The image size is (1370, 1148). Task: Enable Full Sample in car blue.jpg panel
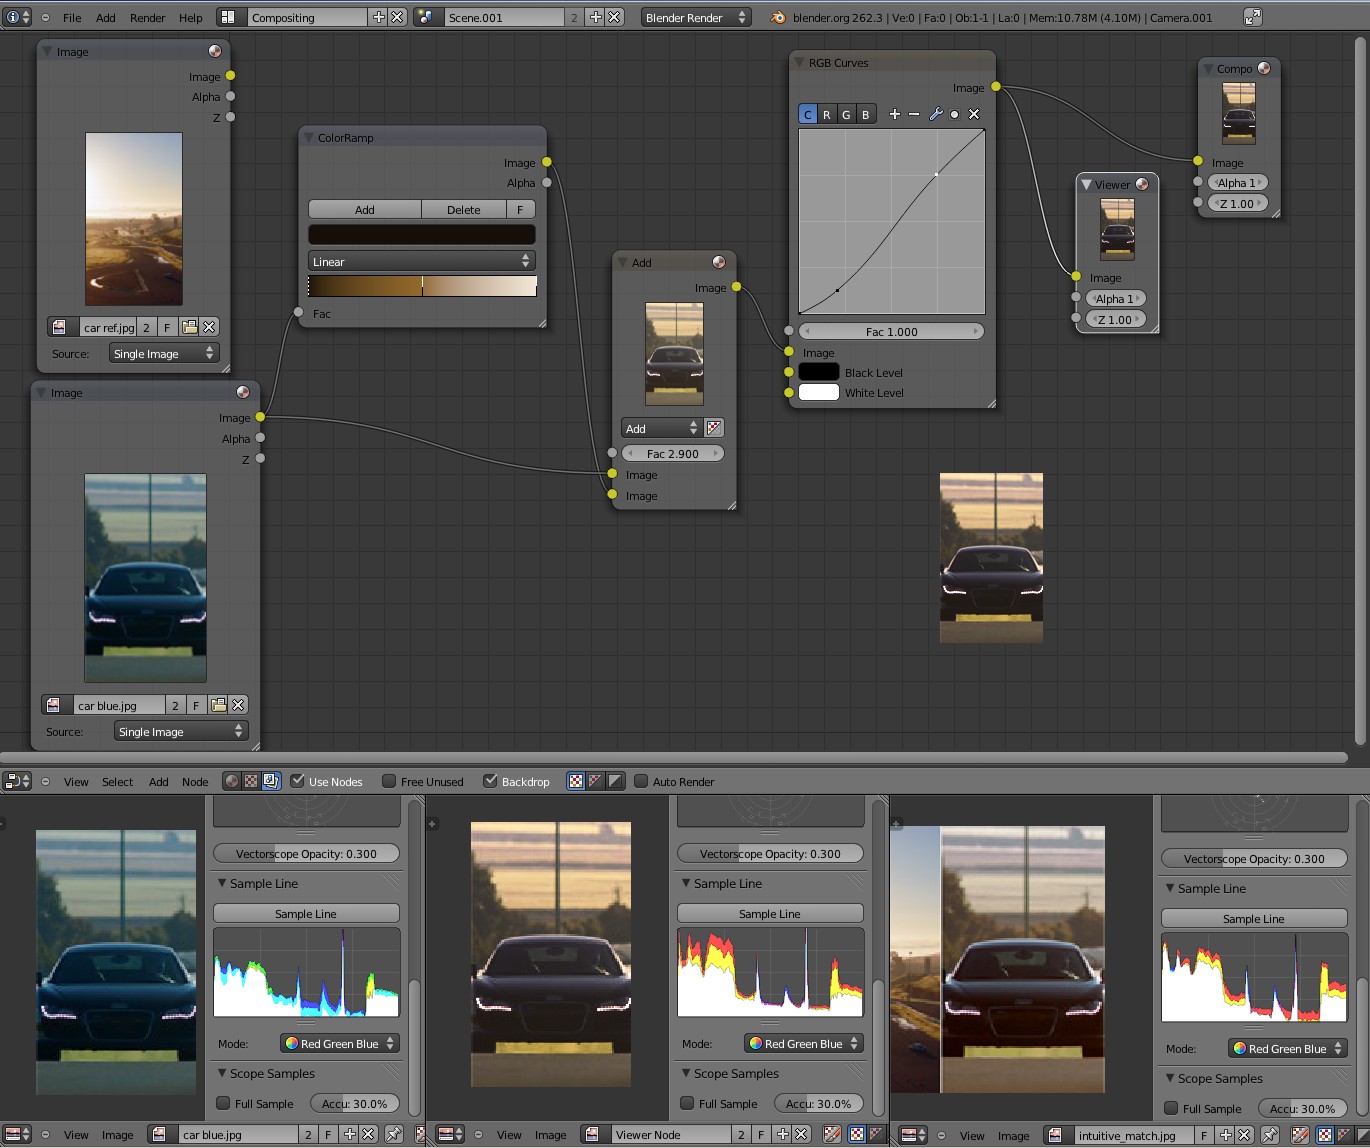[224, 1104]
